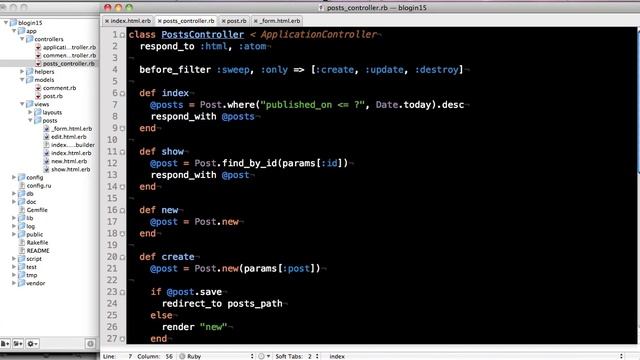The image size is (640, 360).
Task: Click the new folder button in project drawer
Action: coord(18,344)
